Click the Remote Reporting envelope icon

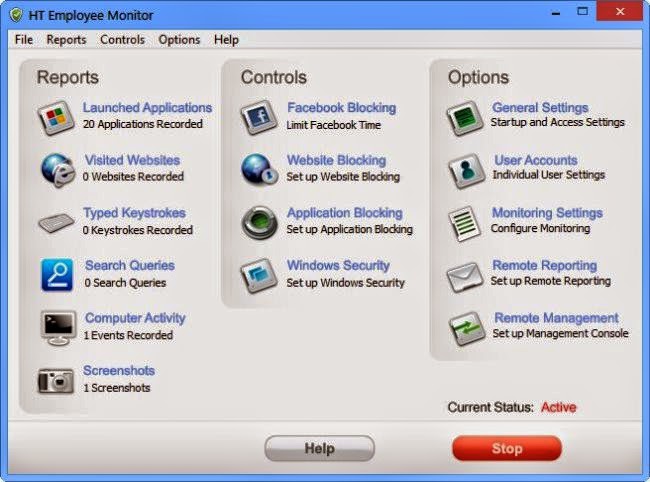click(x=465, y=277)
